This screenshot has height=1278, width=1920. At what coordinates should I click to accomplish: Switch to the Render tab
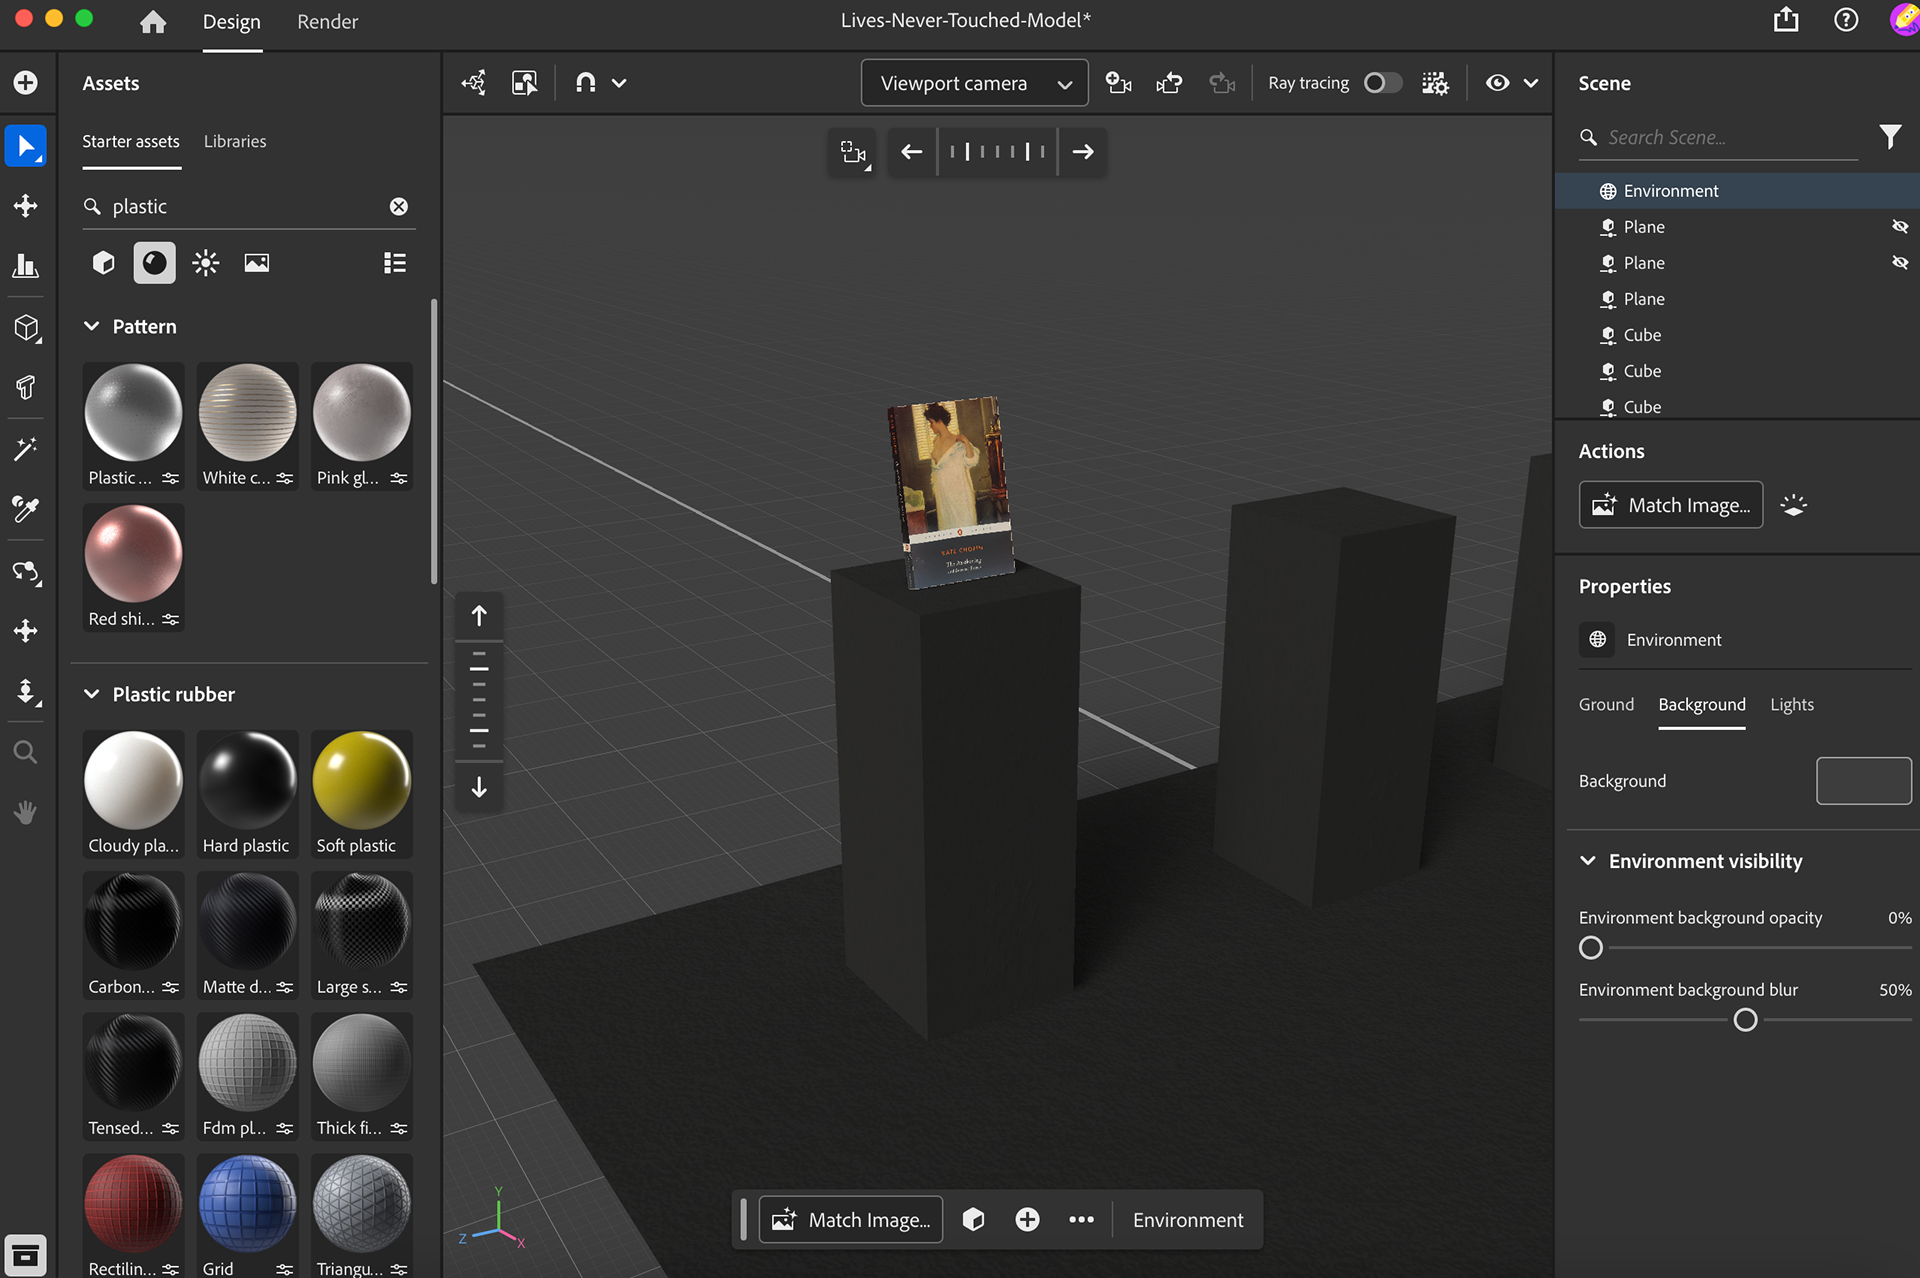327,22
